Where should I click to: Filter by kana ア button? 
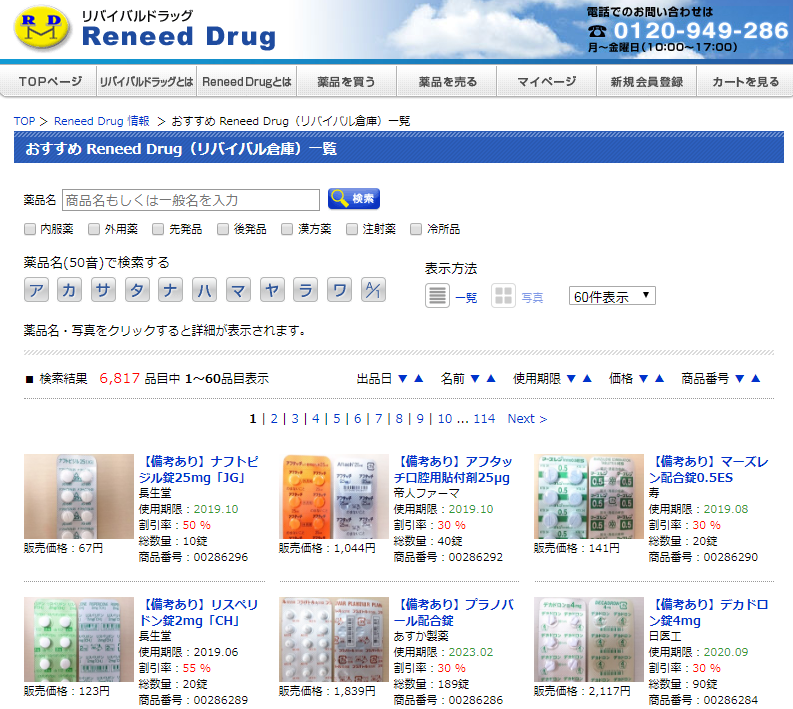[36, 290]
